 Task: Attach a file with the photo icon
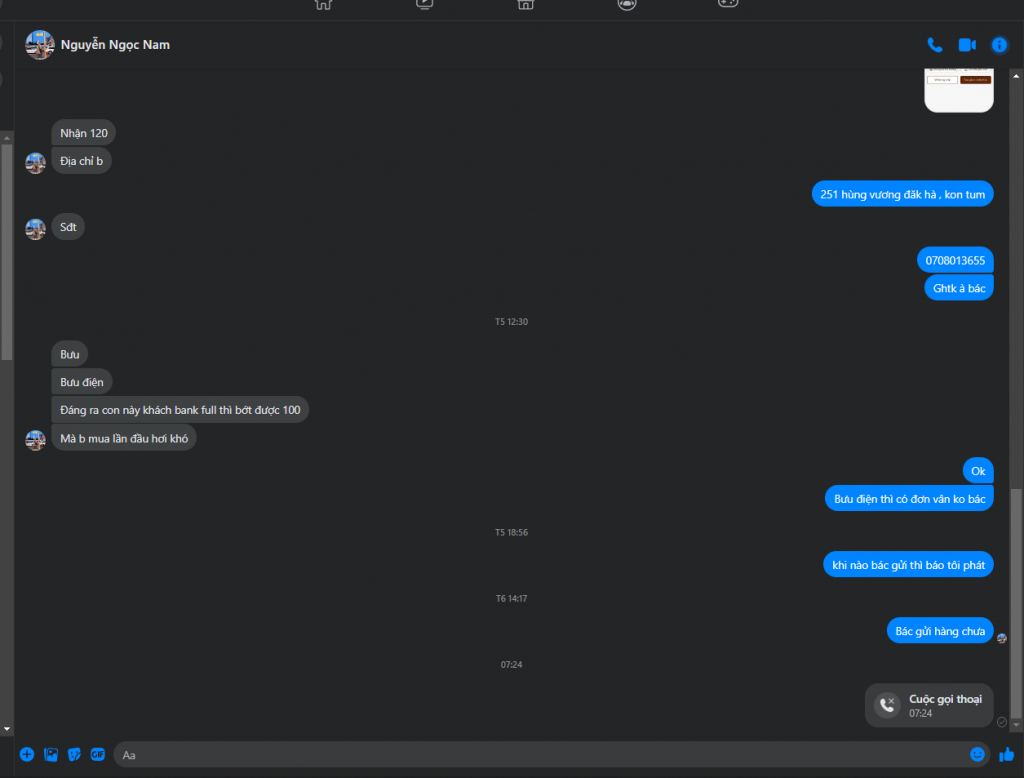click(51, 754)
